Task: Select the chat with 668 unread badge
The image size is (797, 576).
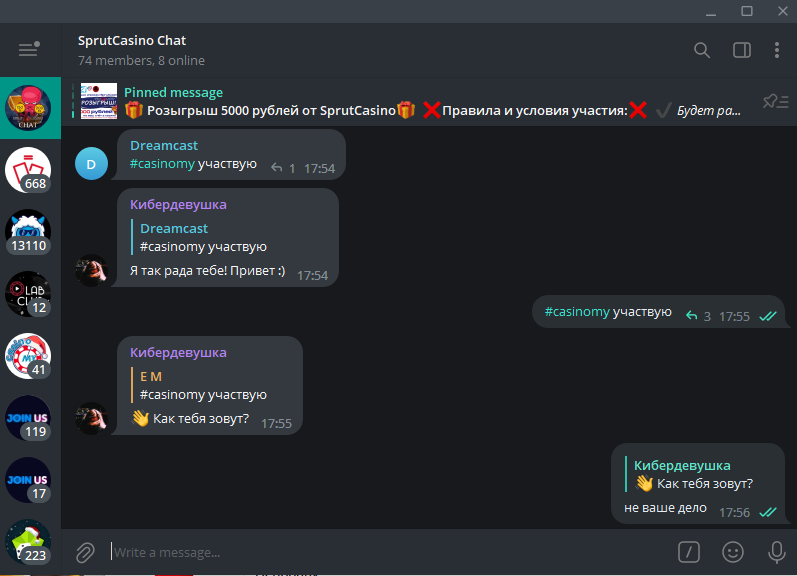Action: [28, 169]
